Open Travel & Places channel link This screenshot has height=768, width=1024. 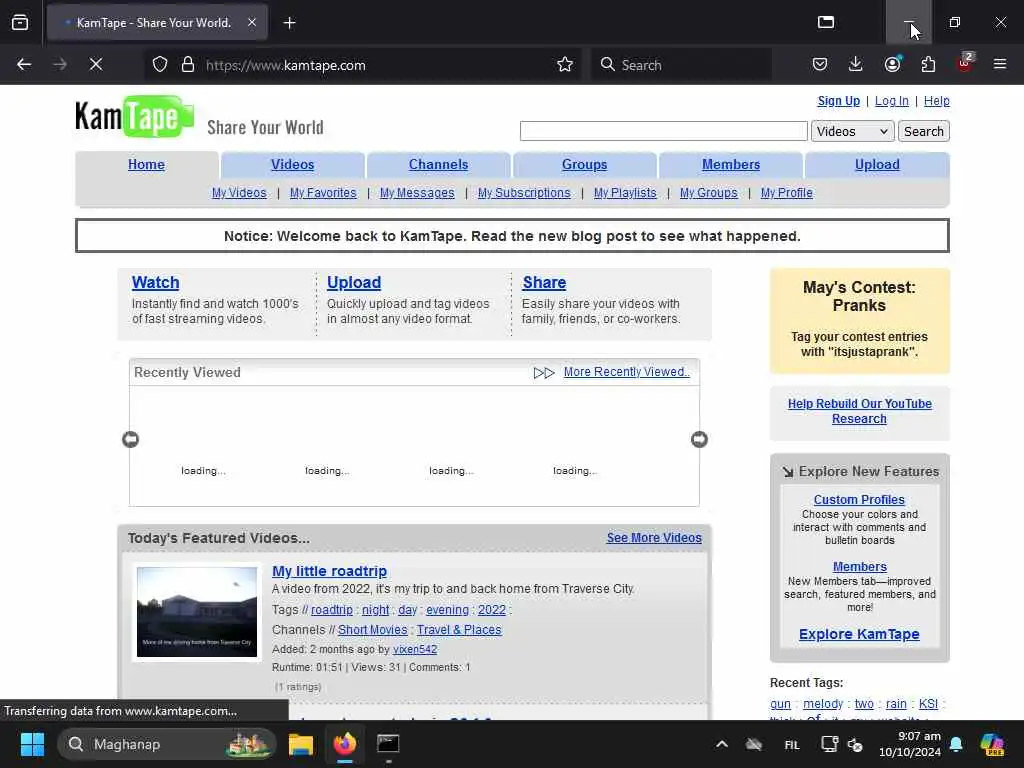(459, 630)
